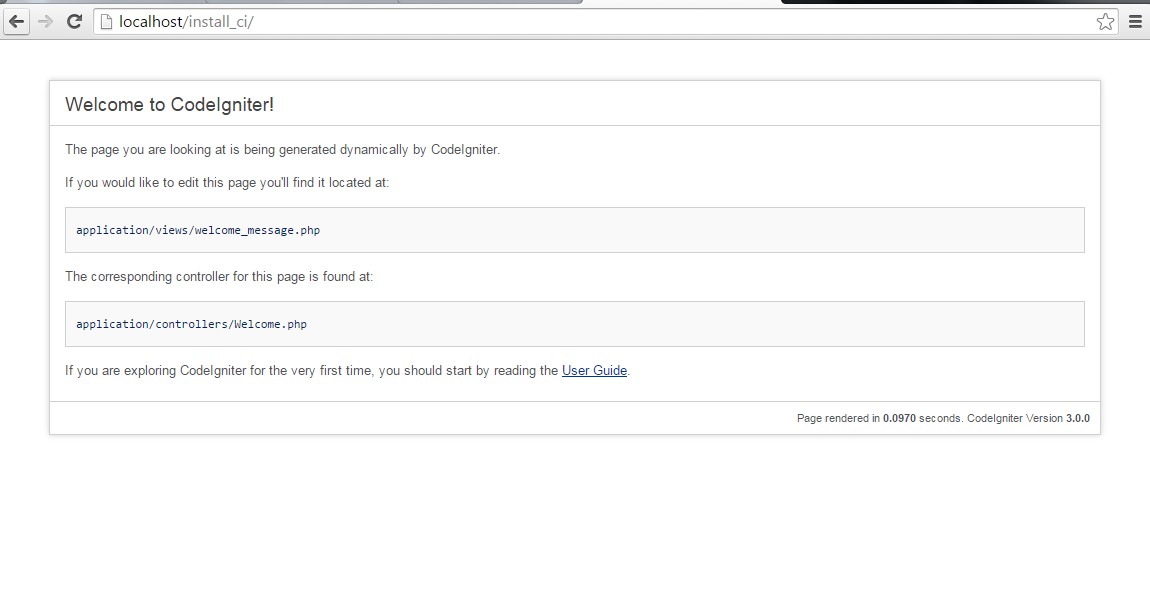The height and width of the screenshot is (611, 1150).
Task: Click the 'generated dynamically by CodeIgniter' sentence
Action: 282,150
